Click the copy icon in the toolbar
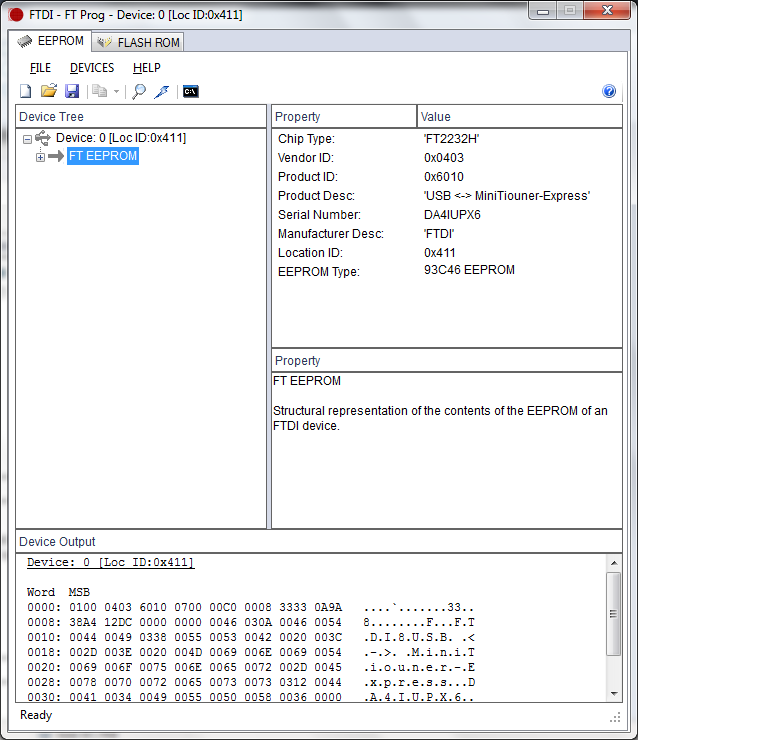 [x=100, y=91]
